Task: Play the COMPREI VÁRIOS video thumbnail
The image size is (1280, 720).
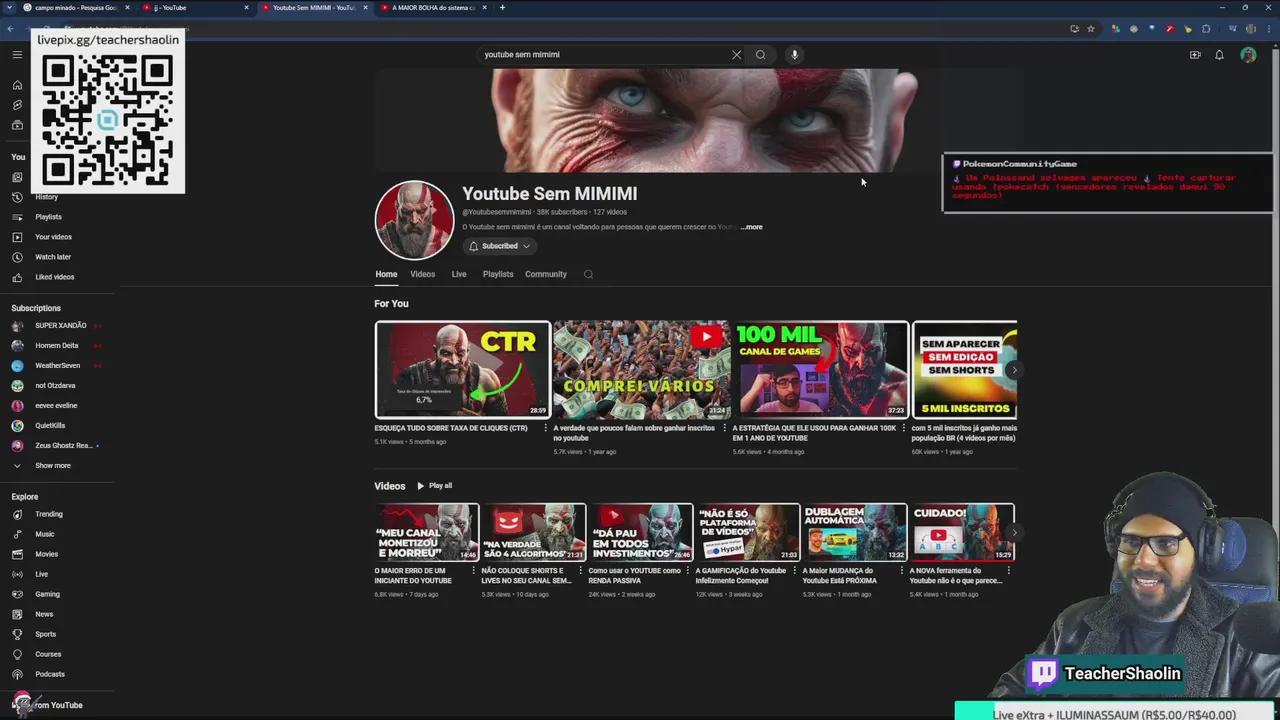Action: (642, 369)
